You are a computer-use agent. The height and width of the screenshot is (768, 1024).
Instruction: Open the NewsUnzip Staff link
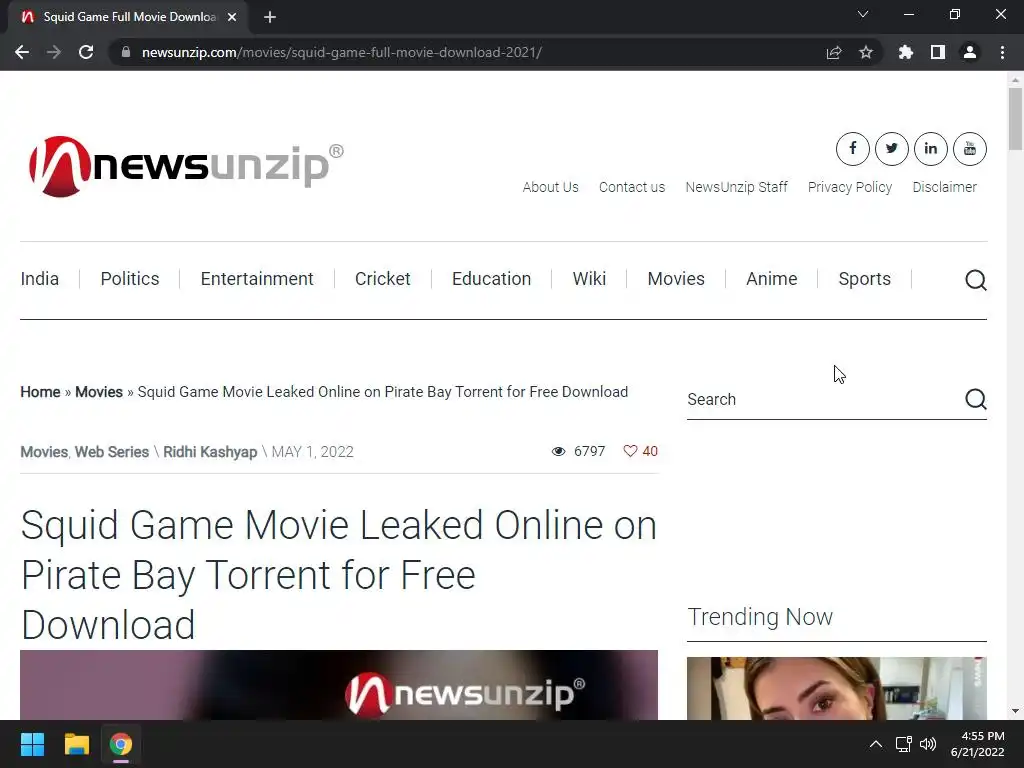tap(737, 187)
